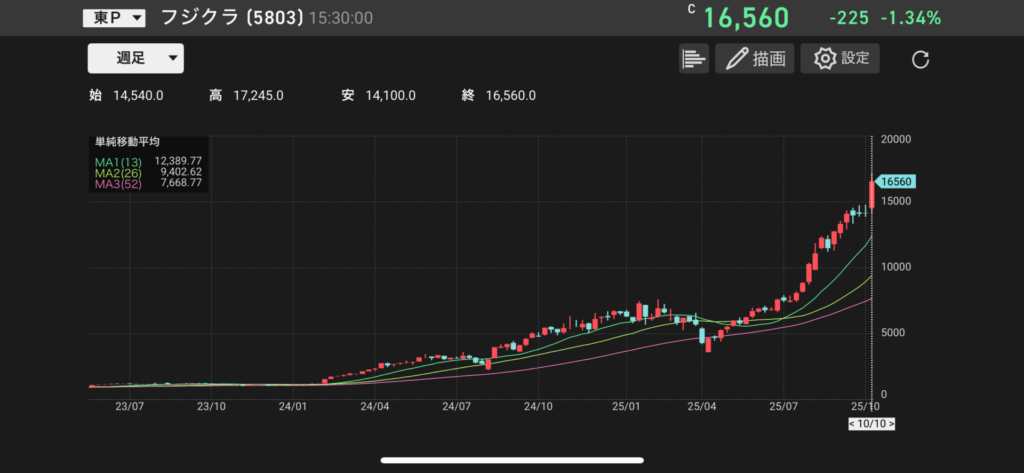Open 設定 settings with gear icon
The image size is (1024, 473).
pyautogui.click(x=841, y=59)
